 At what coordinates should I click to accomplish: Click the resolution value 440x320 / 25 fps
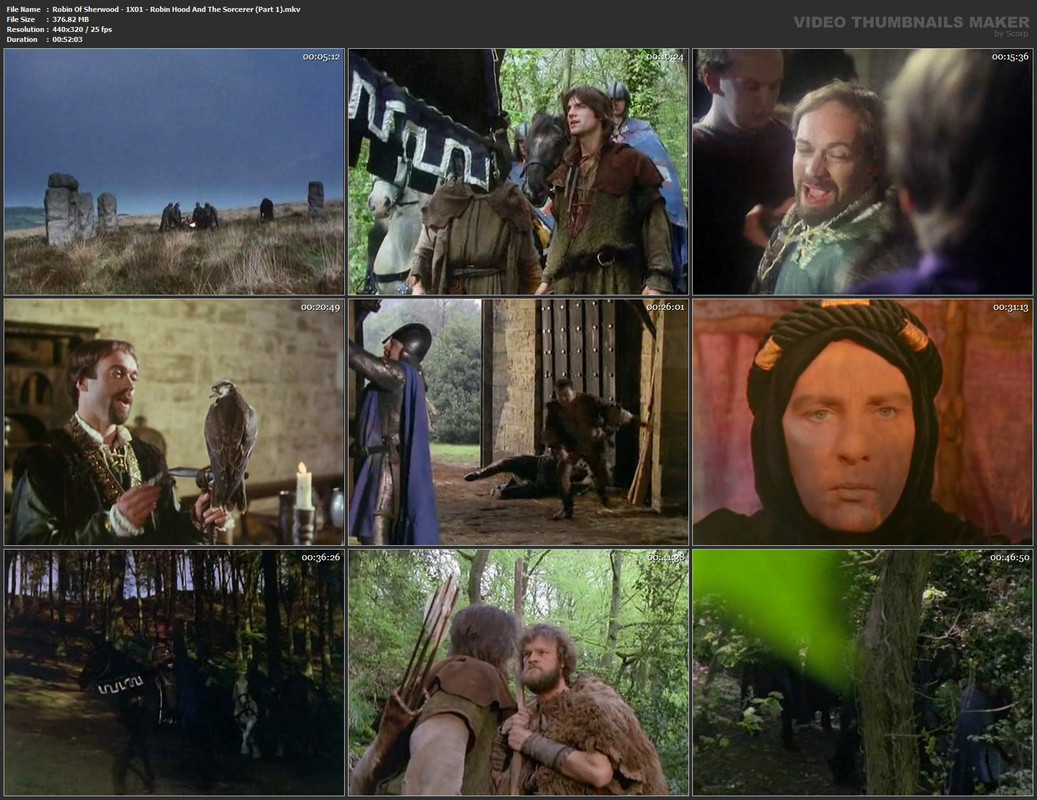[82, 29]
